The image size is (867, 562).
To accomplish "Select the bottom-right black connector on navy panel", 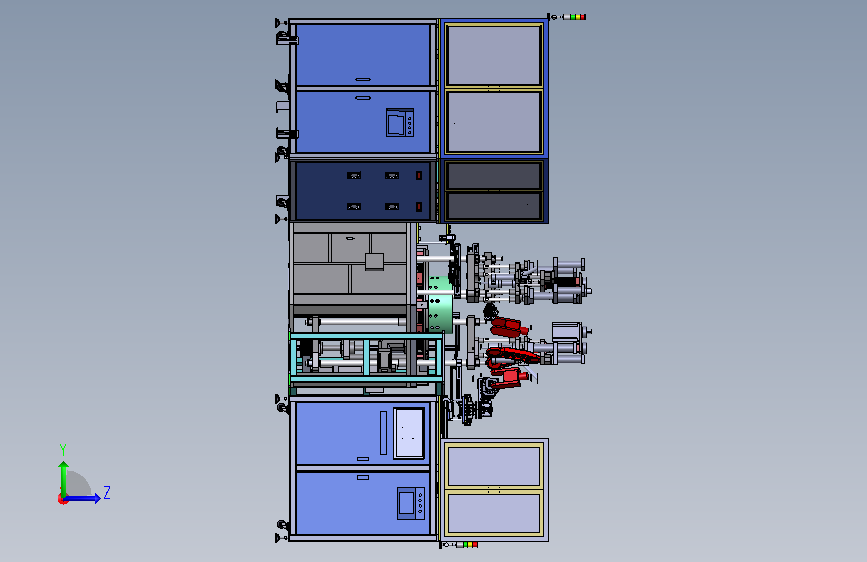I will pos(392,206).
